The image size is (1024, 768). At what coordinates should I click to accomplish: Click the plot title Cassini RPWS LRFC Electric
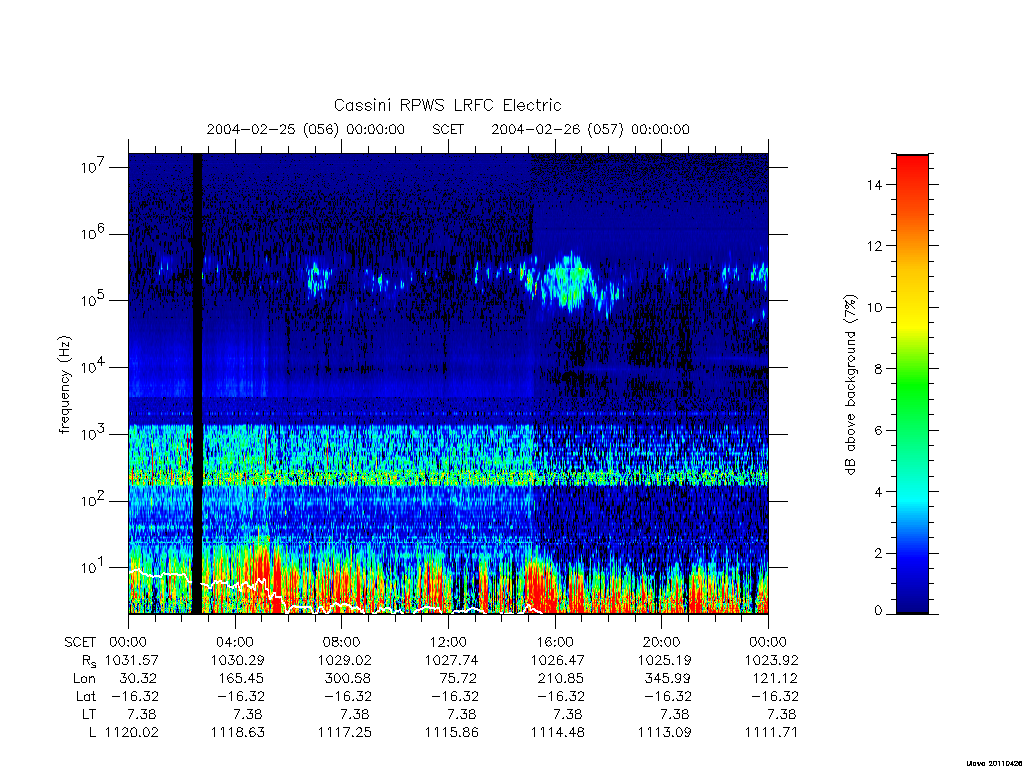(x=447, y=105)
